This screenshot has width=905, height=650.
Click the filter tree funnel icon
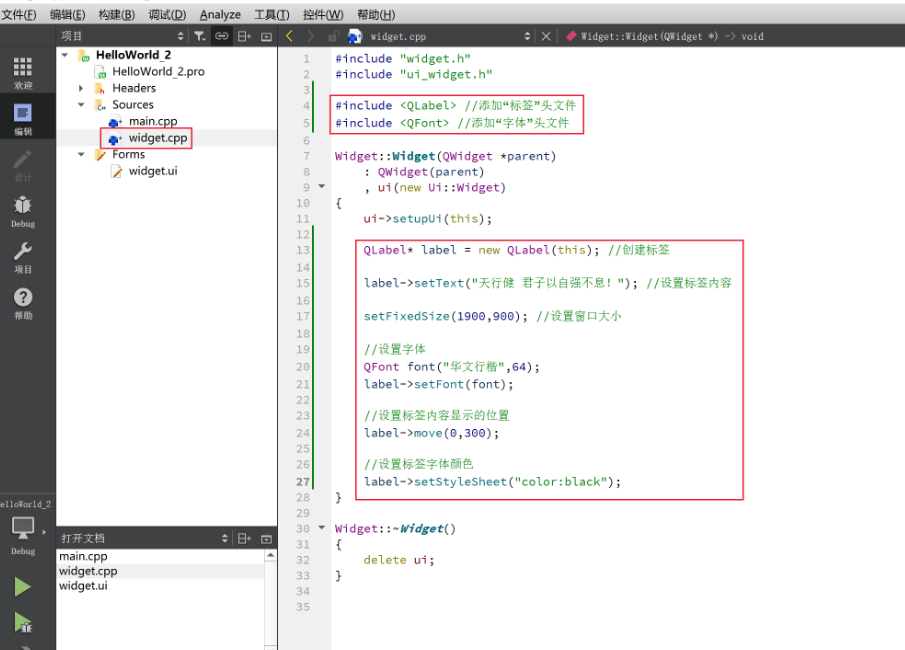pos(200,36)
